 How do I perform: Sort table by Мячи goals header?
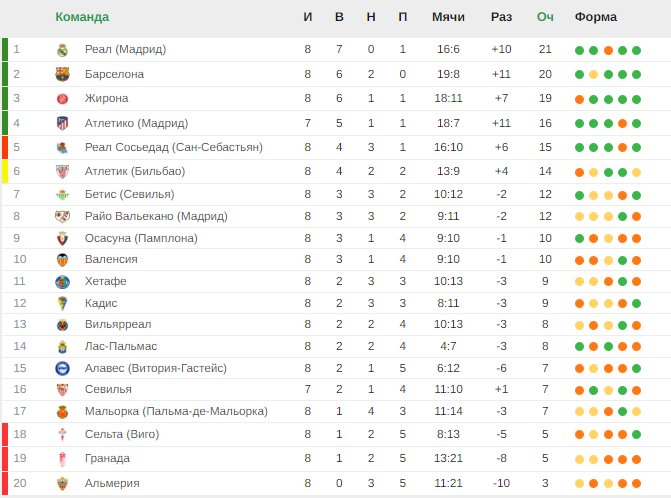448,17
